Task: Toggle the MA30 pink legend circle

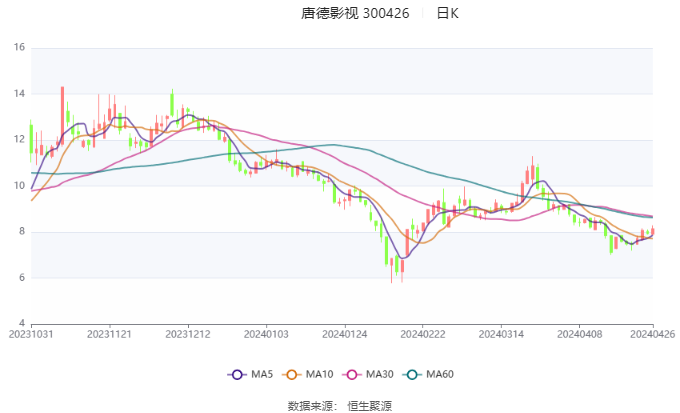Action: pos(352,374)
